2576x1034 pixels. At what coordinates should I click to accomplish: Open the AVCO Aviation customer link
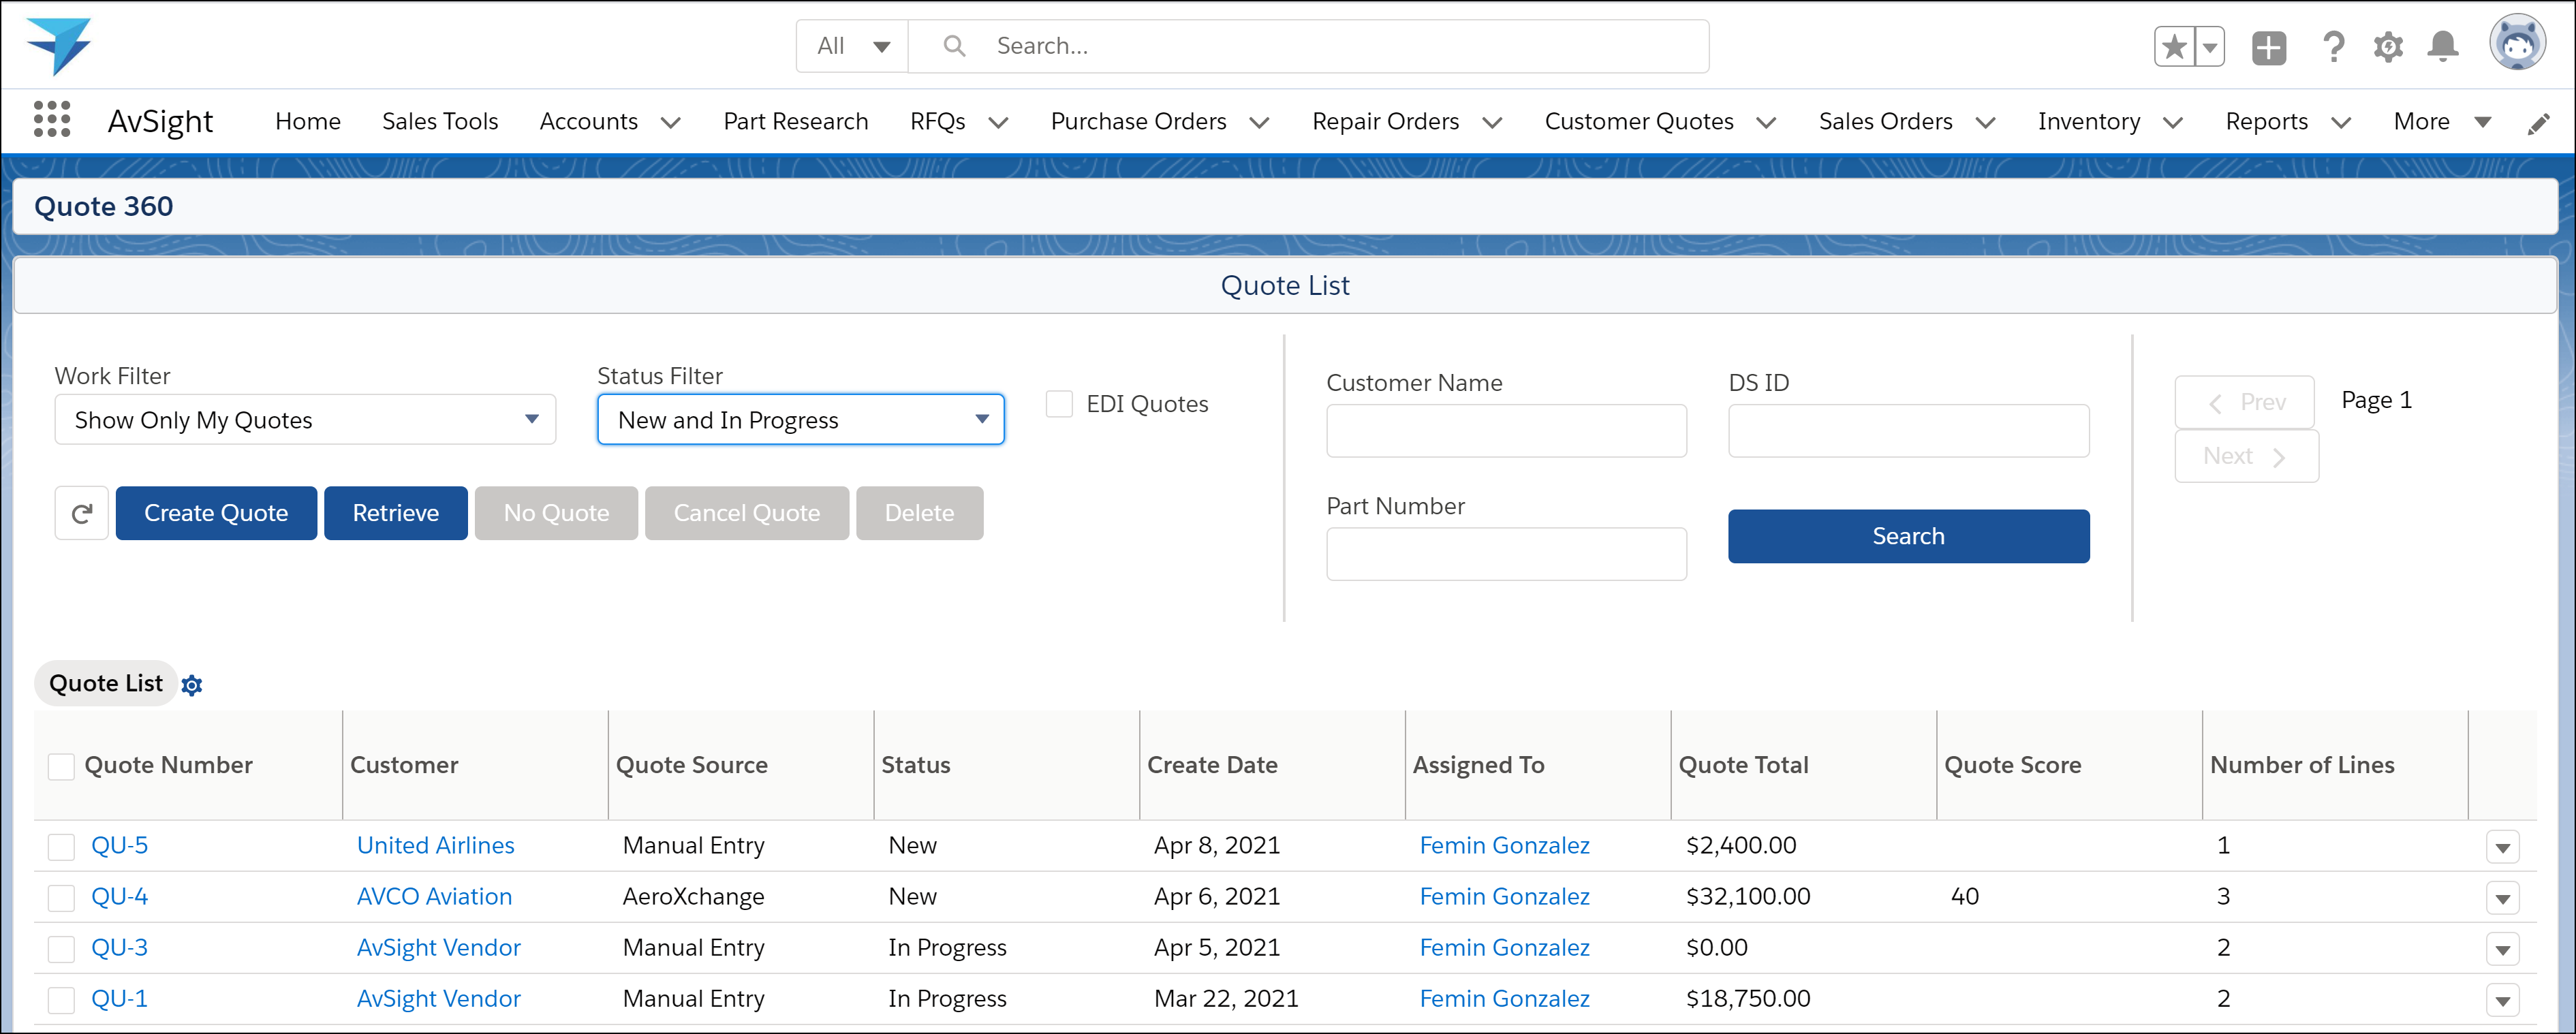click(434, 896)
